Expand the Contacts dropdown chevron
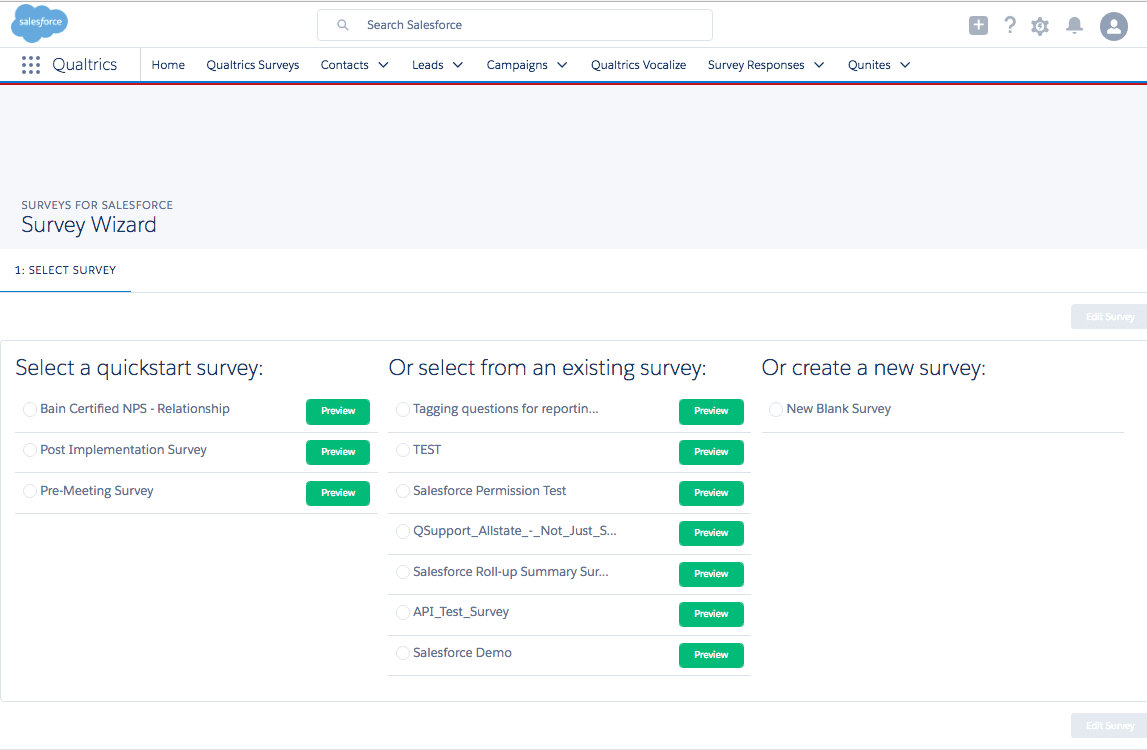Screen dimensions: 1147x750 [383, 65]
